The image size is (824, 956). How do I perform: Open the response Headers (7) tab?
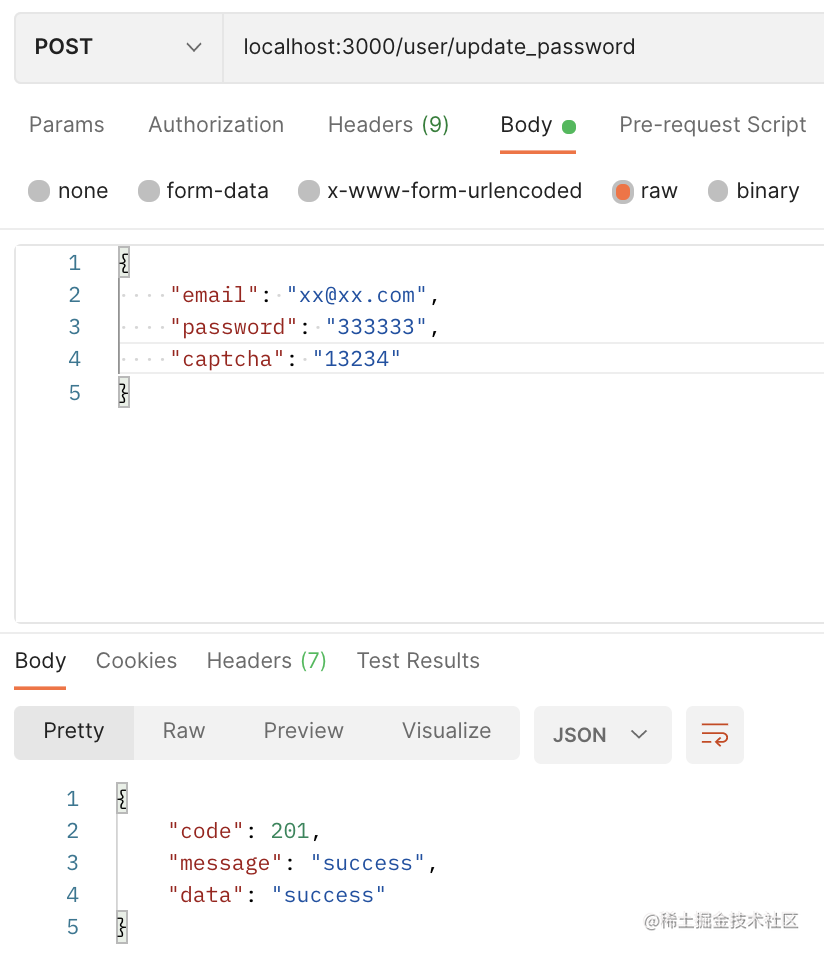coord(266,661)
